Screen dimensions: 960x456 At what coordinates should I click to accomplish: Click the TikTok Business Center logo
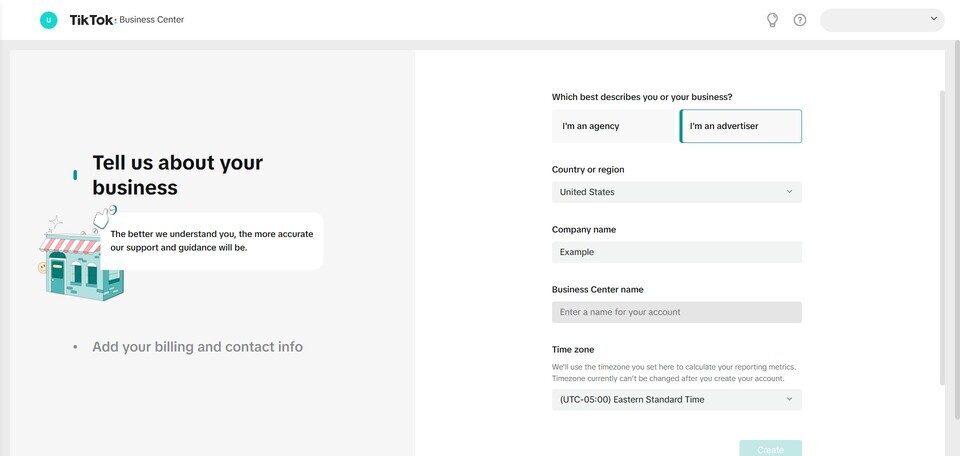pos(126,20)
